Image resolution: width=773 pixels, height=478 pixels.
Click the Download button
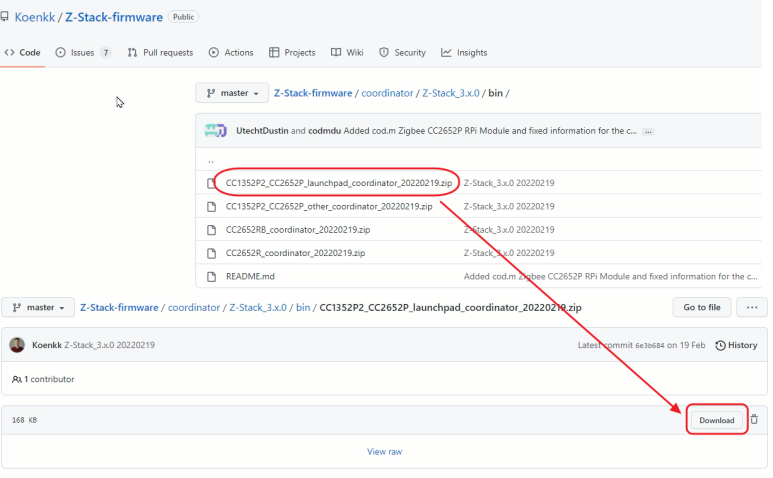pyautogui.click(x=717, y=420)
